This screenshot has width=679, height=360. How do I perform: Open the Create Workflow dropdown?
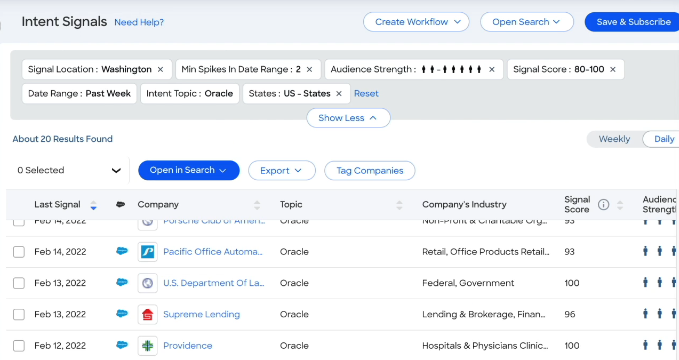[x=416, y=22]
